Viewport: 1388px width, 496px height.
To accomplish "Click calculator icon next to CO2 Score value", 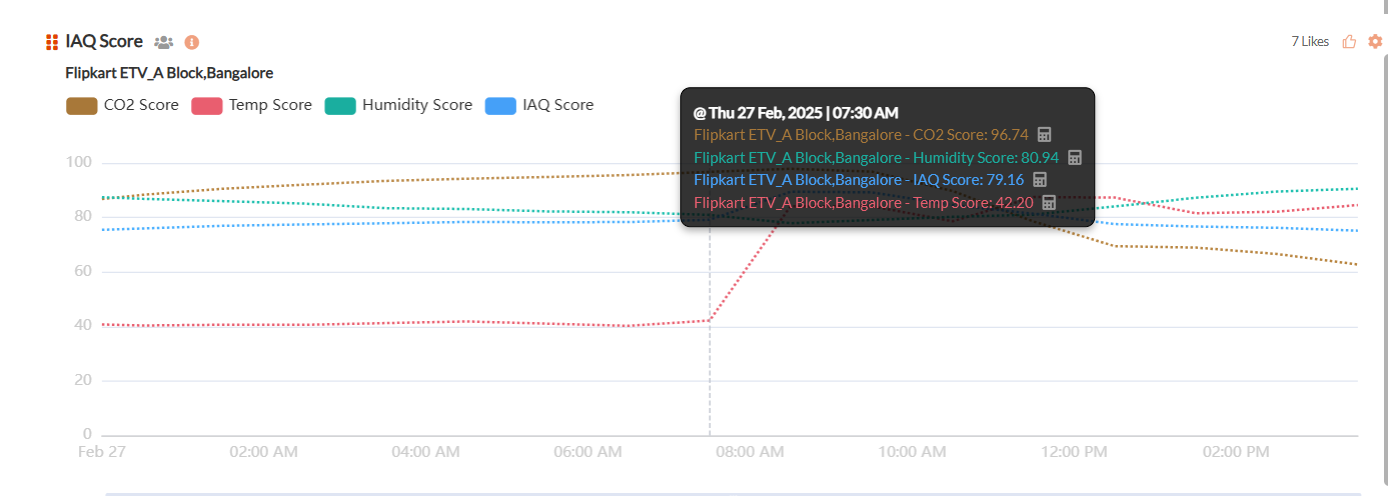I will pos(1044,134).
